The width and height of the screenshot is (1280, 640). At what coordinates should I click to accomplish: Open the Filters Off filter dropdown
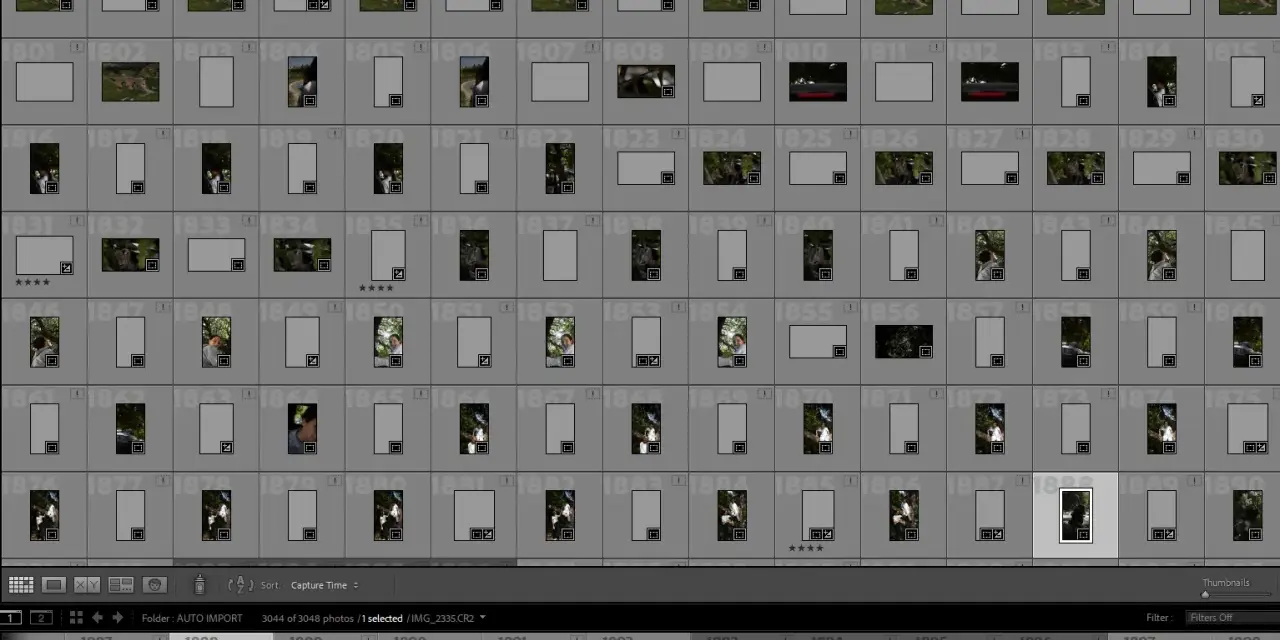pyautogui.click(x=1232, y=618)
